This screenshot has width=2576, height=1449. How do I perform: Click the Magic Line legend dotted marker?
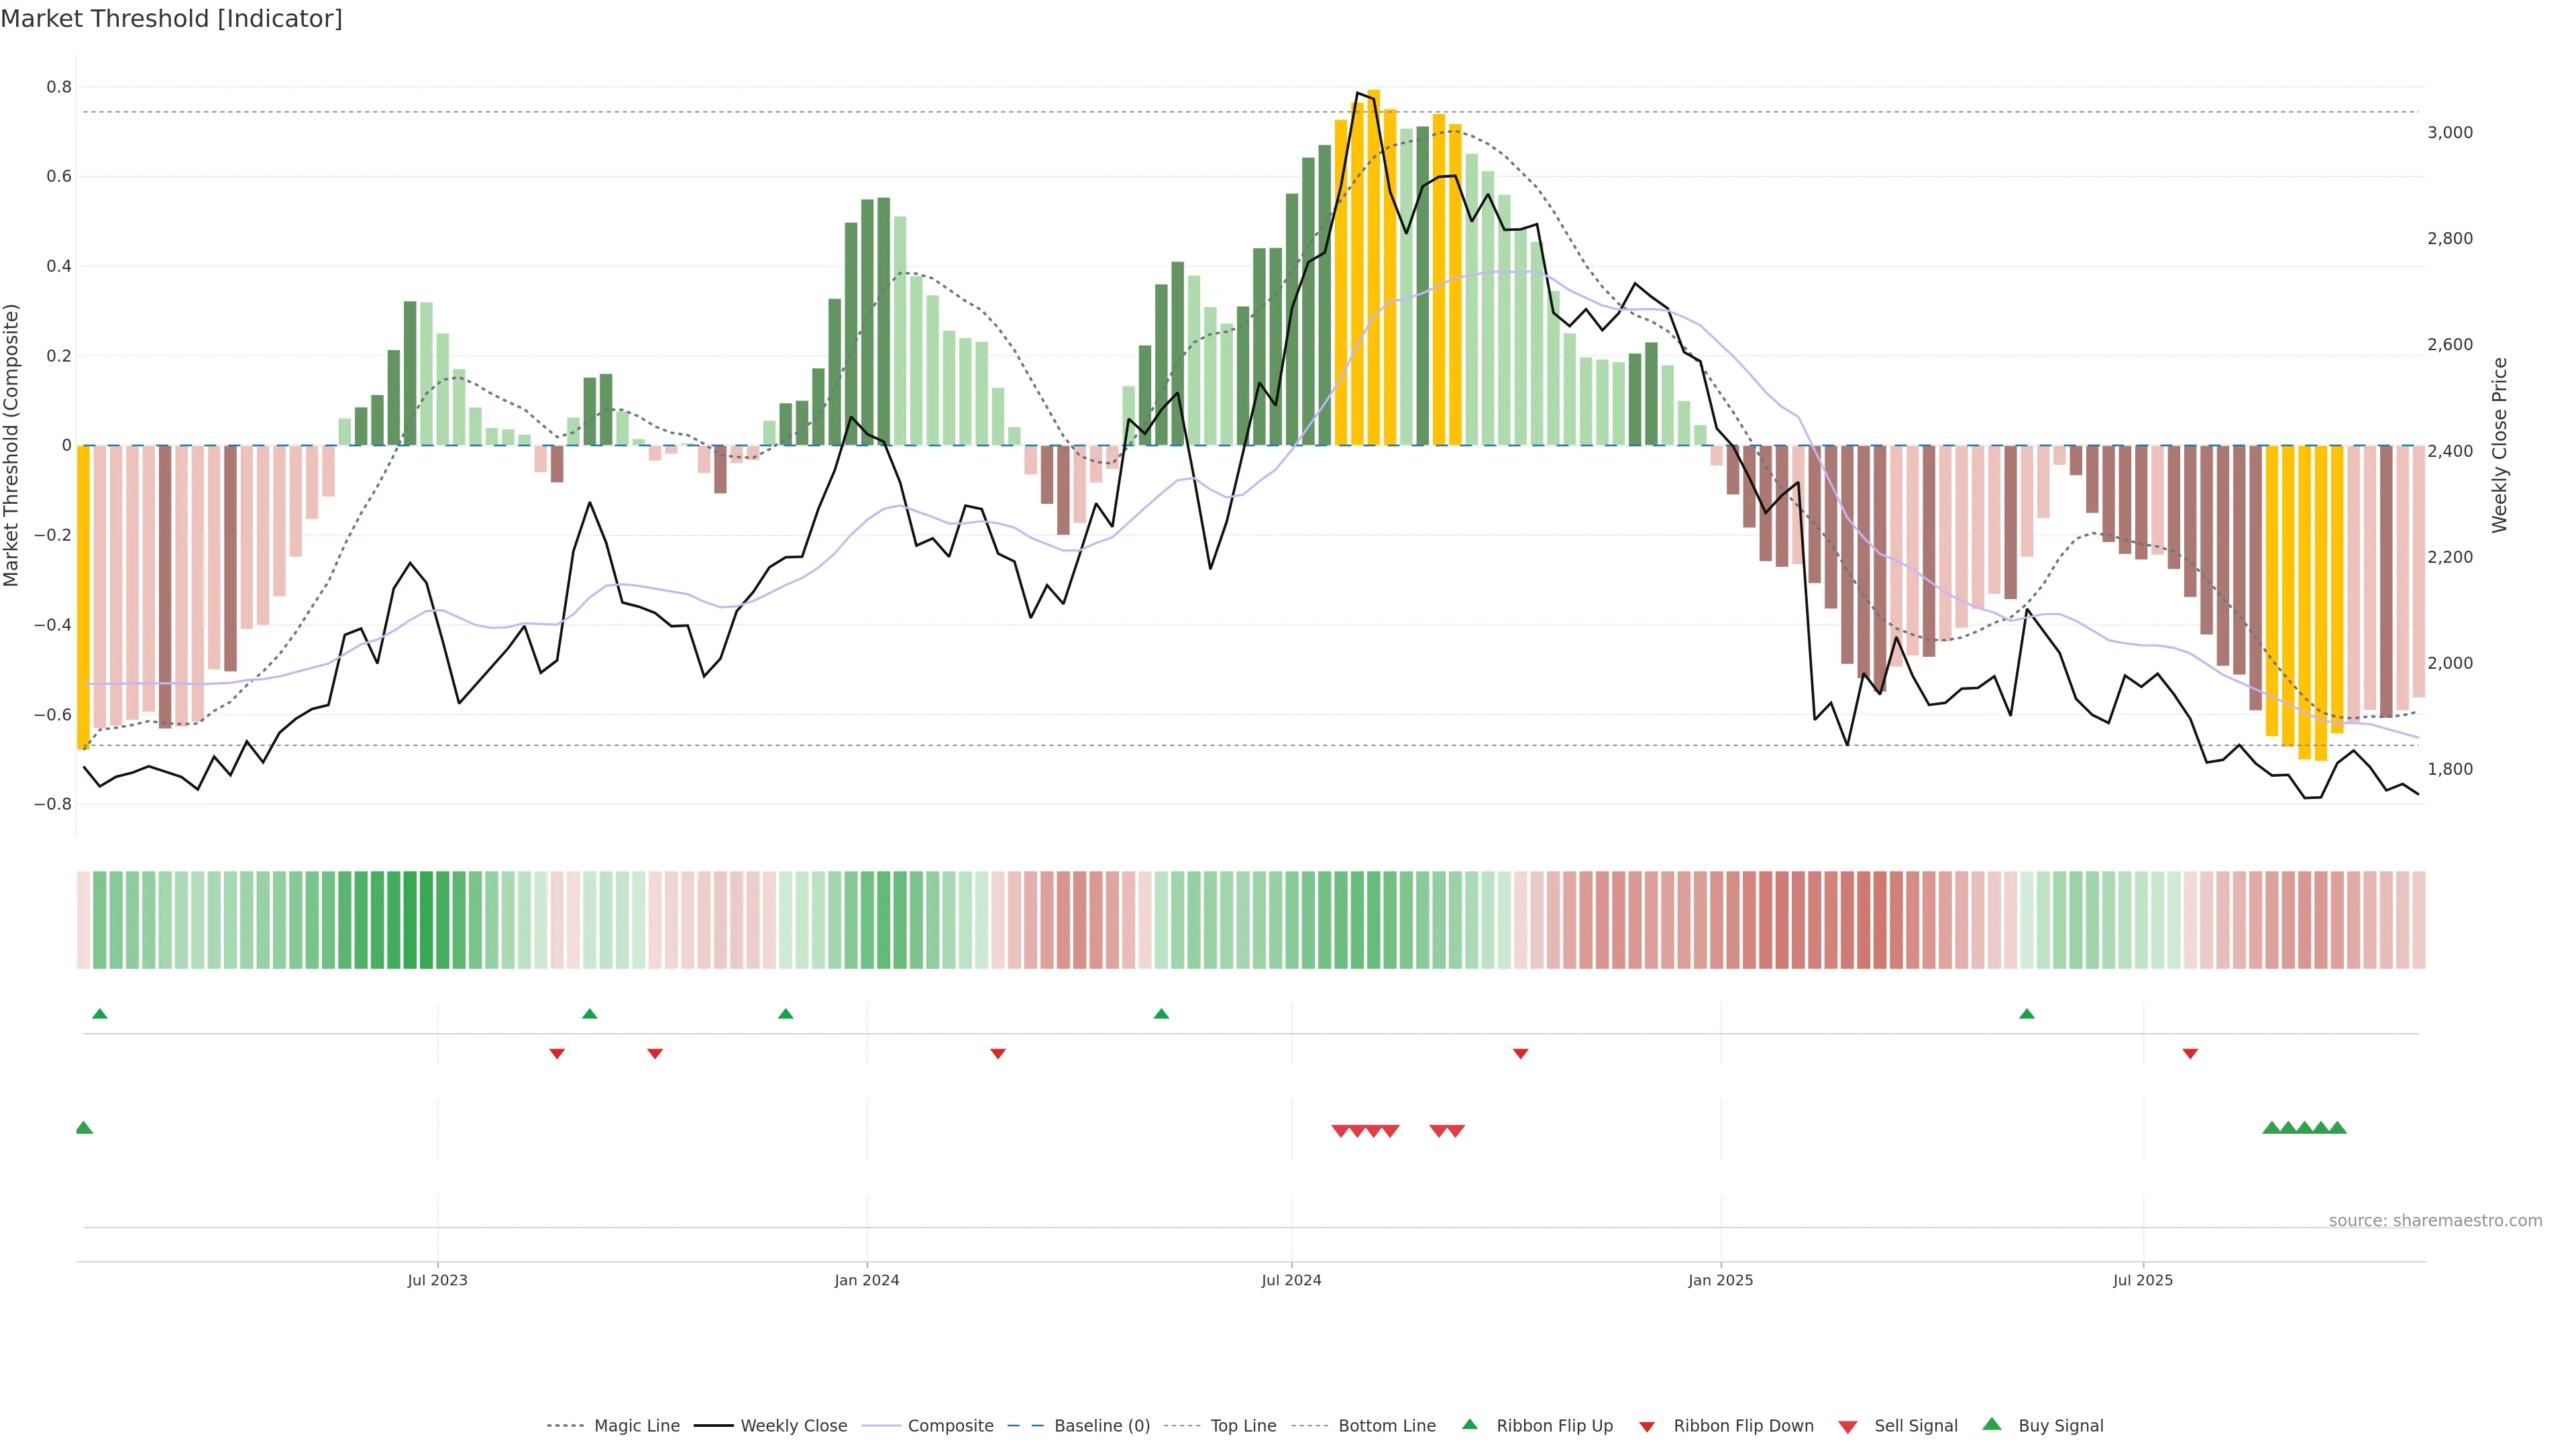pos(565,1426)
